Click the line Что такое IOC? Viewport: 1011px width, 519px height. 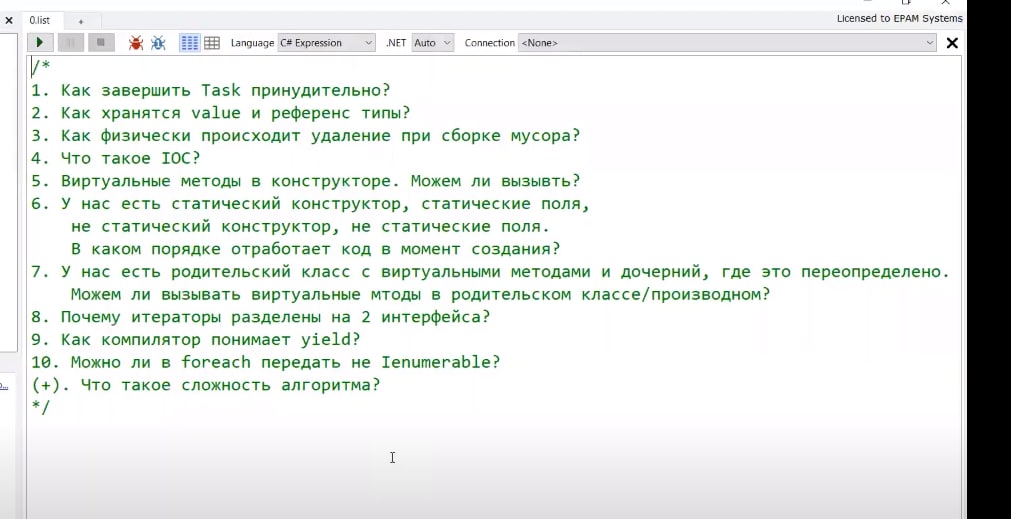point(116,159)
